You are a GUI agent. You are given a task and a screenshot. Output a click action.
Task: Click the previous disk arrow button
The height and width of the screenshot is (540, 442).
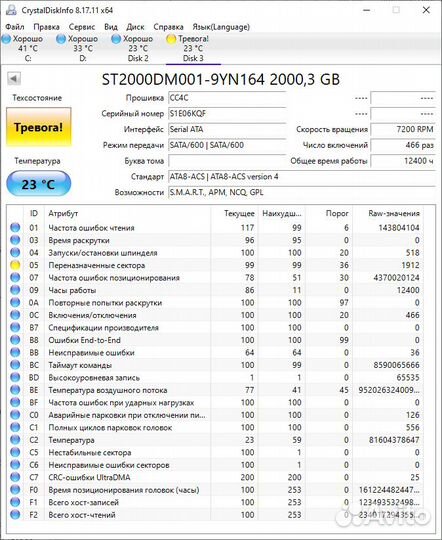point(14,79)
